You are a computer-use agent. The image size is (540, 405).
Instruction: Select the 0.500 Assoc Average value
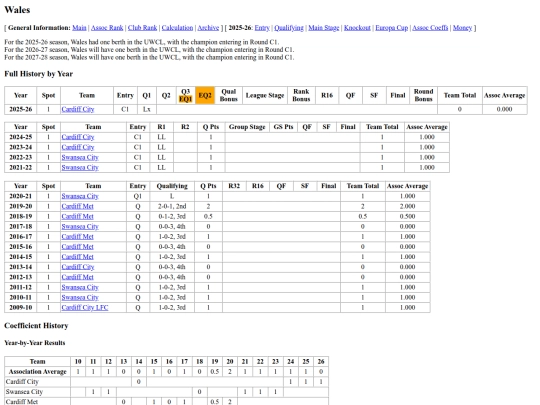point(407,217)
